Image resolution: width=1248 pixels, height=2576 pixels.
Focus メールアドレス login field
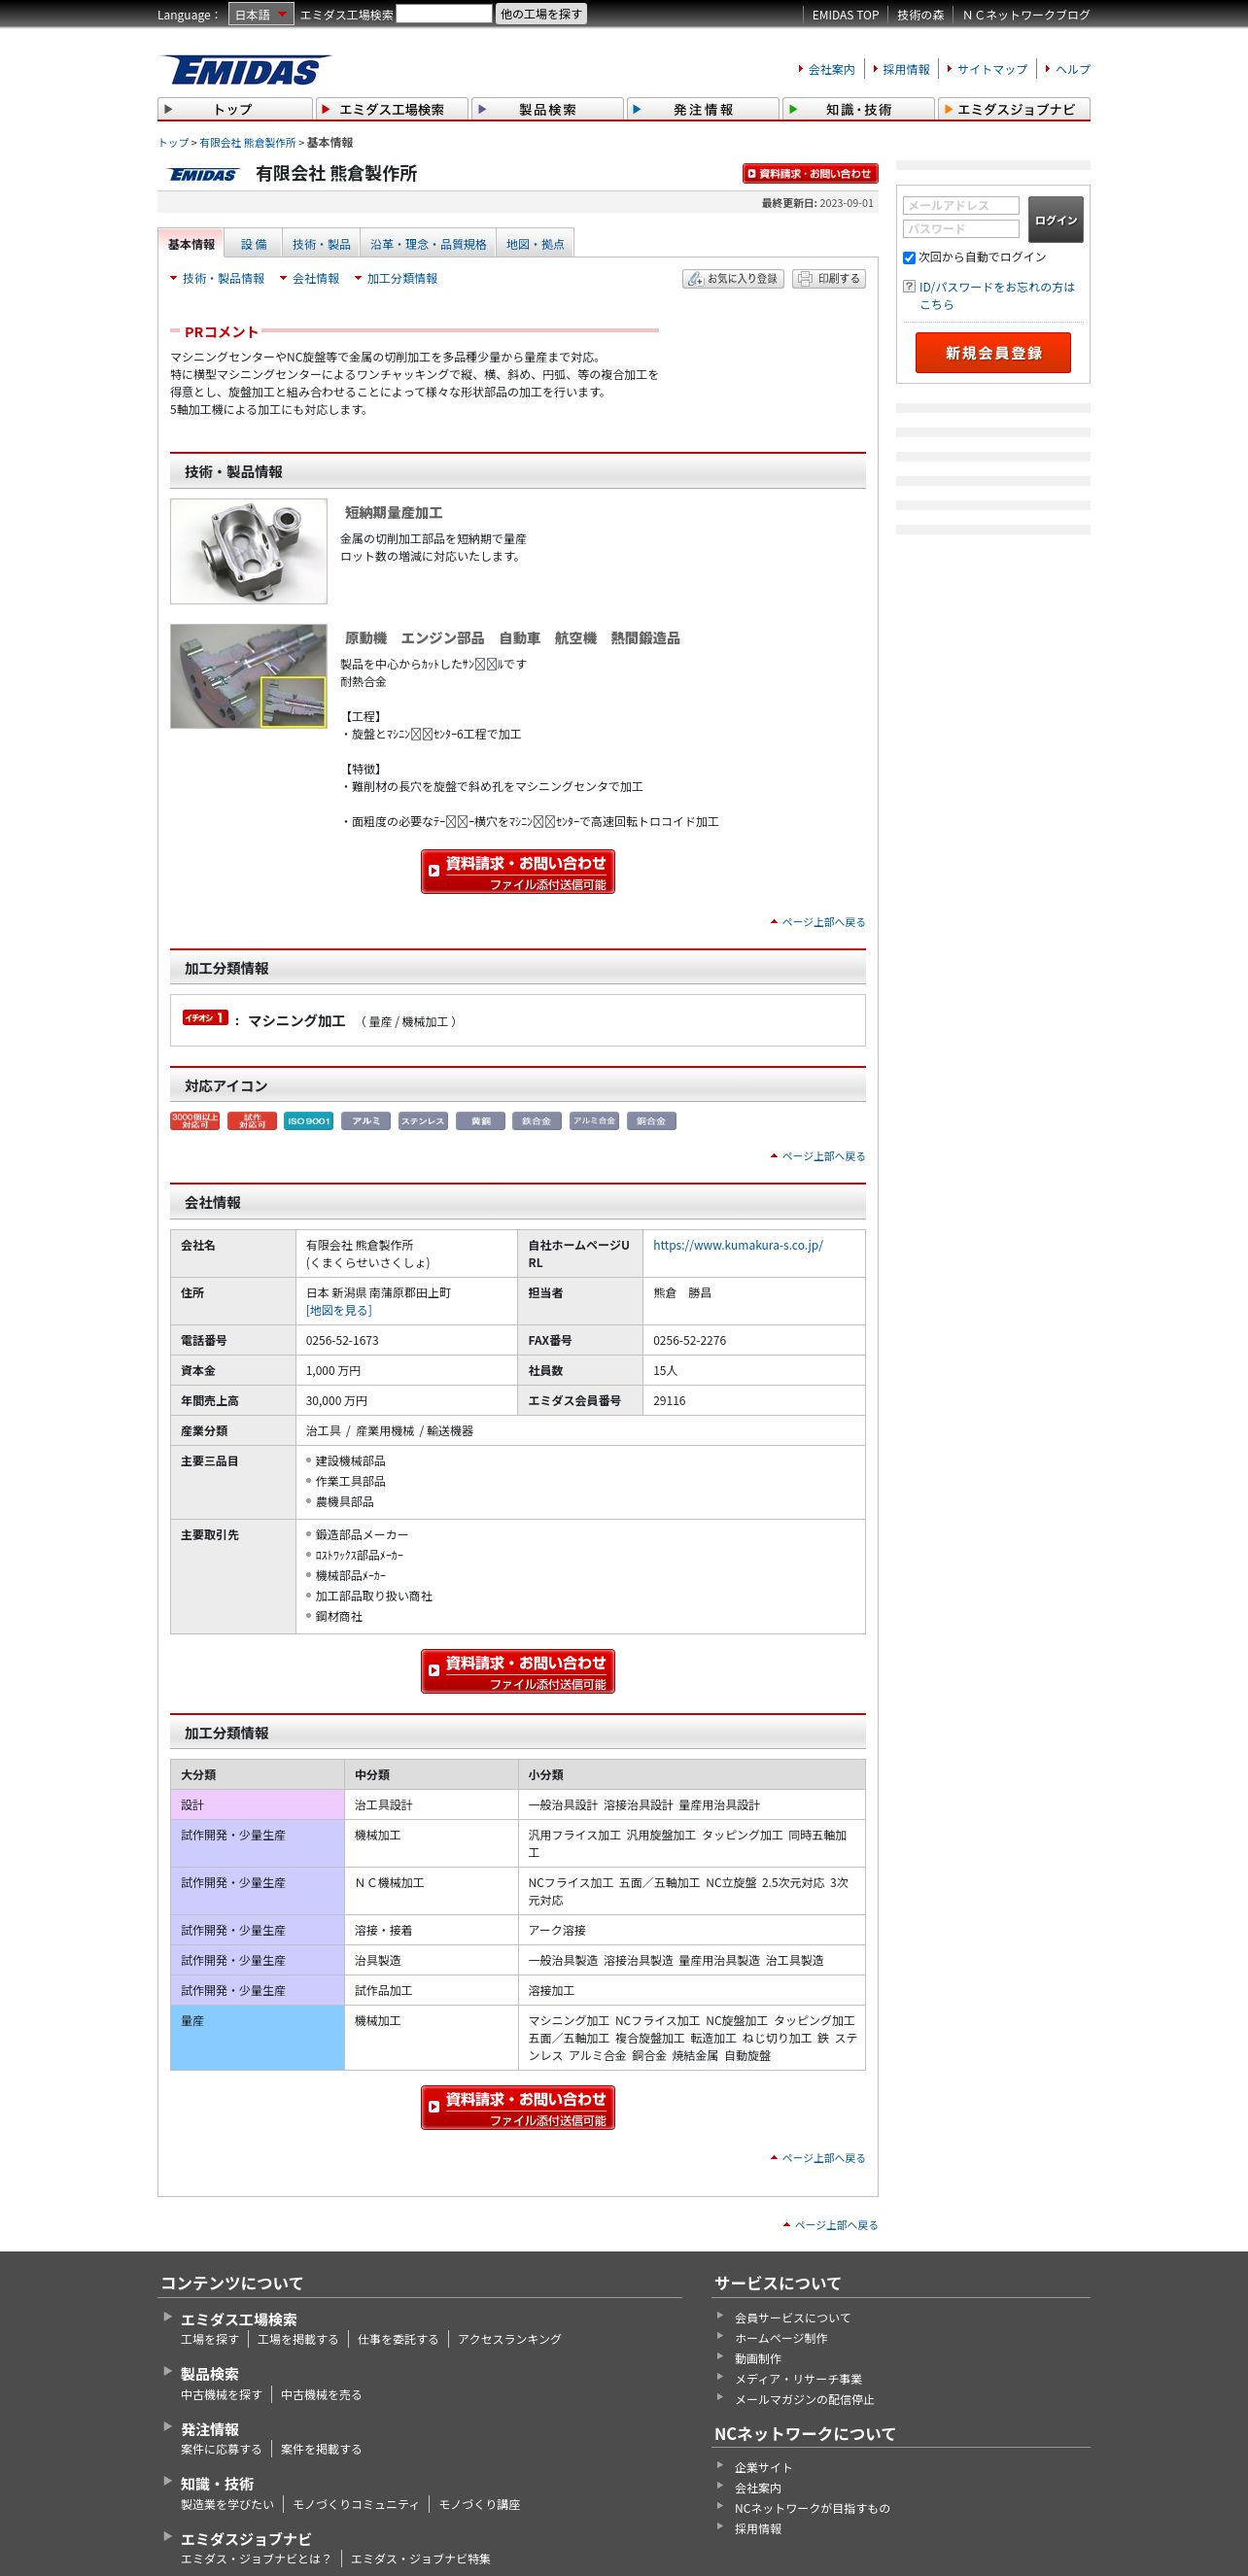pos(961,205)
